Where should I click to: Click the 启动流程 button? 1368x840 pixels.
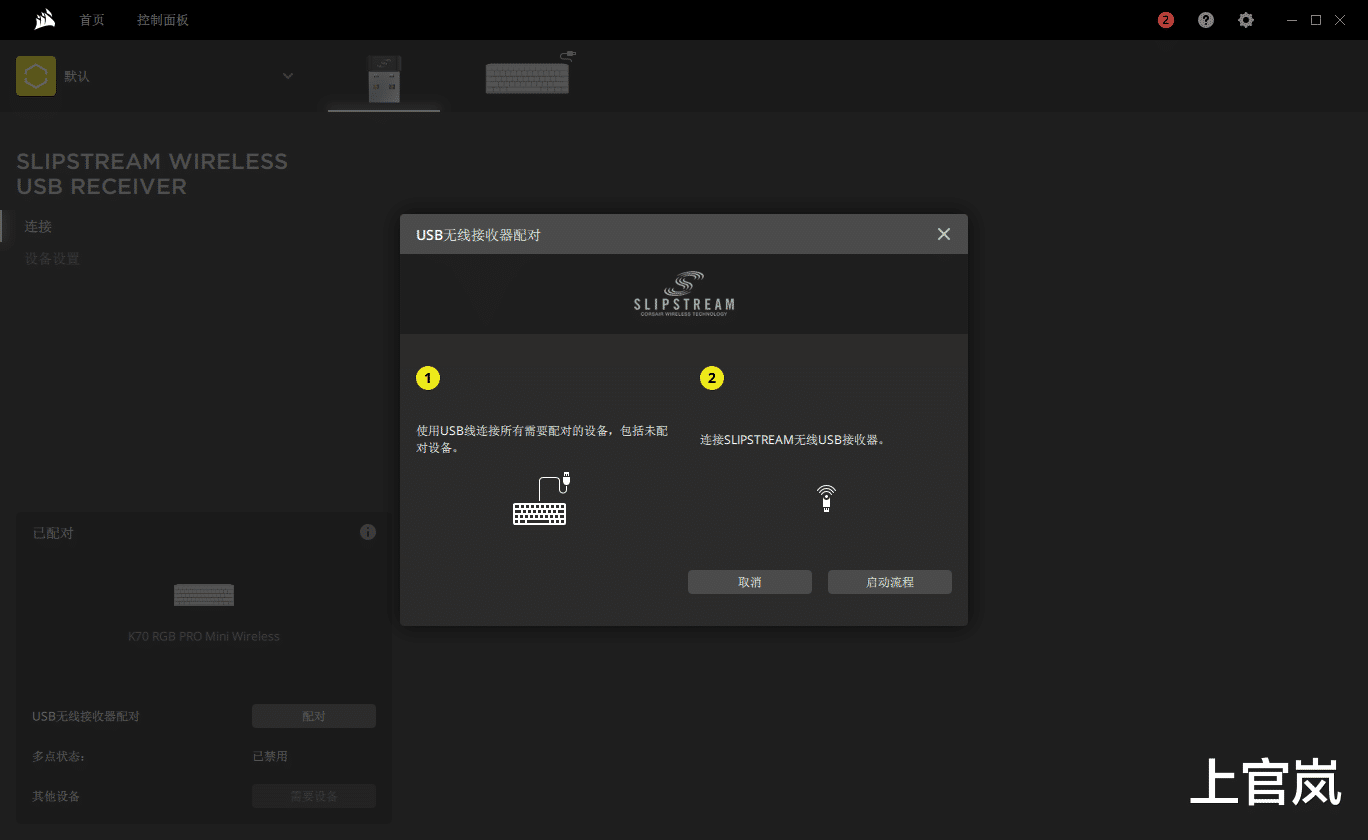coord(890,582)
